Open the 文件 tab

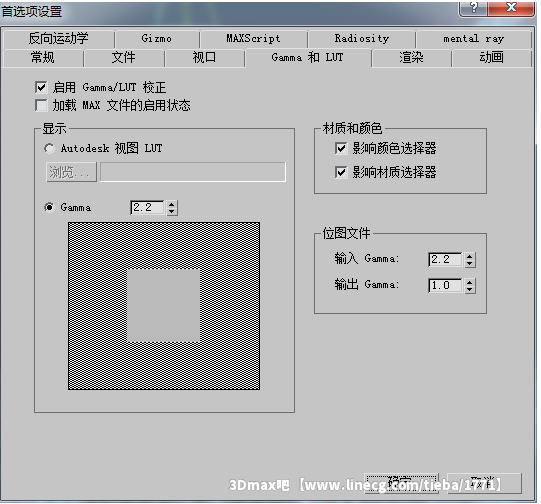point(124,58)
